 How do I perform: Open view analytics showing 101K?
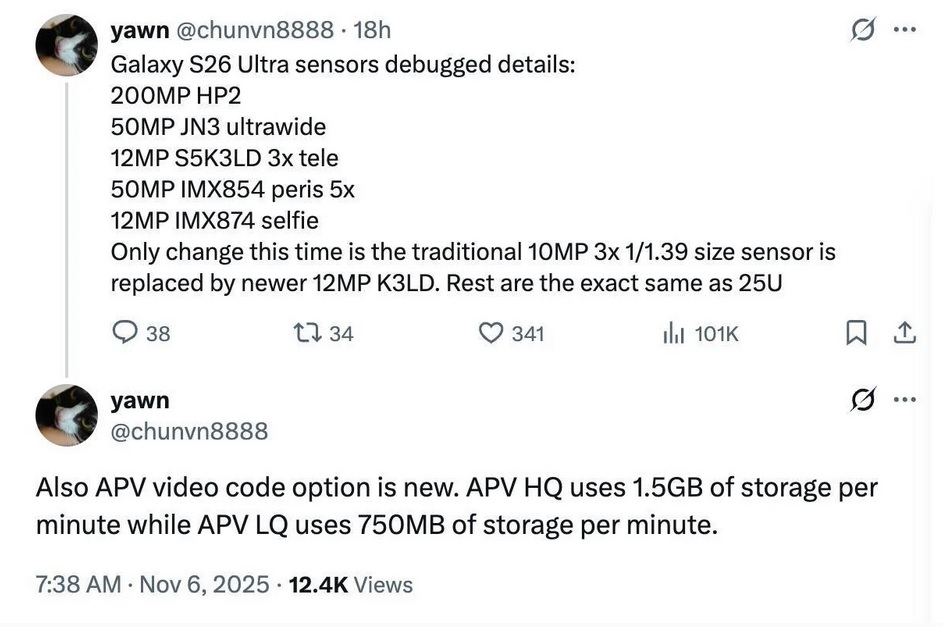pyautogui.click(x=672, y=333)
